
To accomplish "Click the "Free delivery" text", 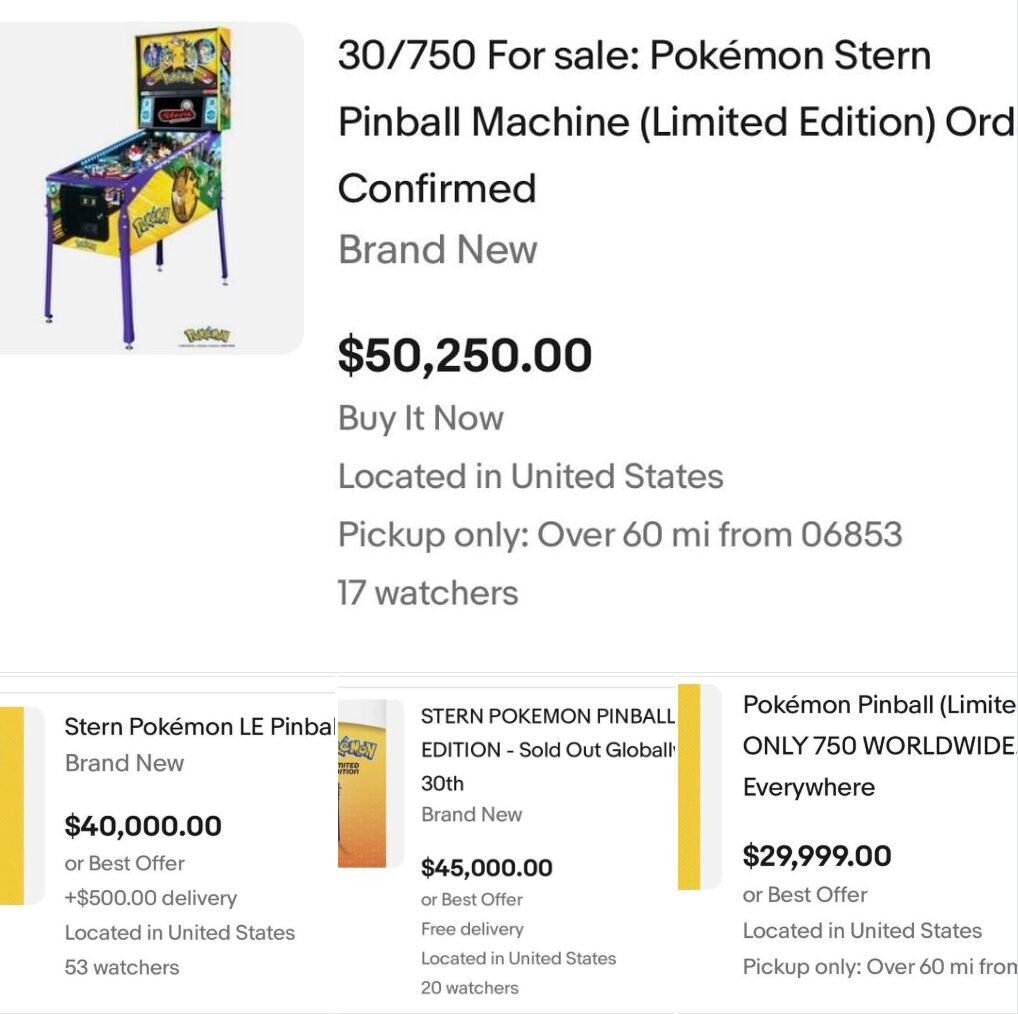I will (x=472, y=929).
